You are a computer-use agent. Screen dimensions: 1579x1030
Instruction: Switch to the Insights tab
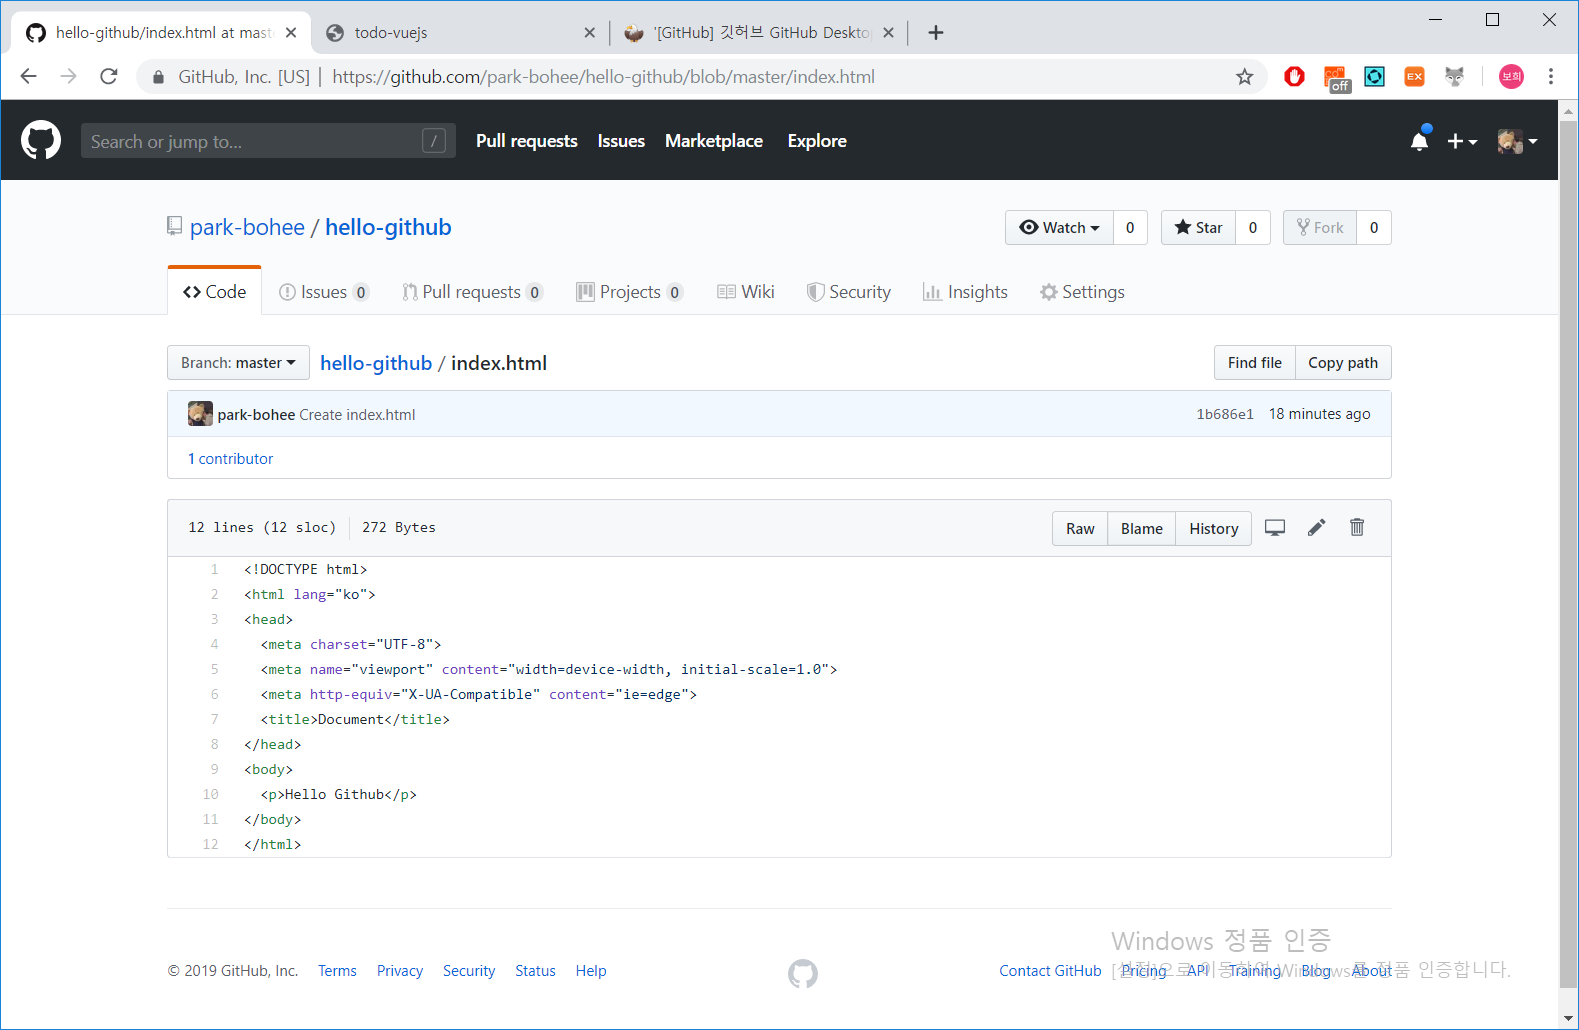965,292
